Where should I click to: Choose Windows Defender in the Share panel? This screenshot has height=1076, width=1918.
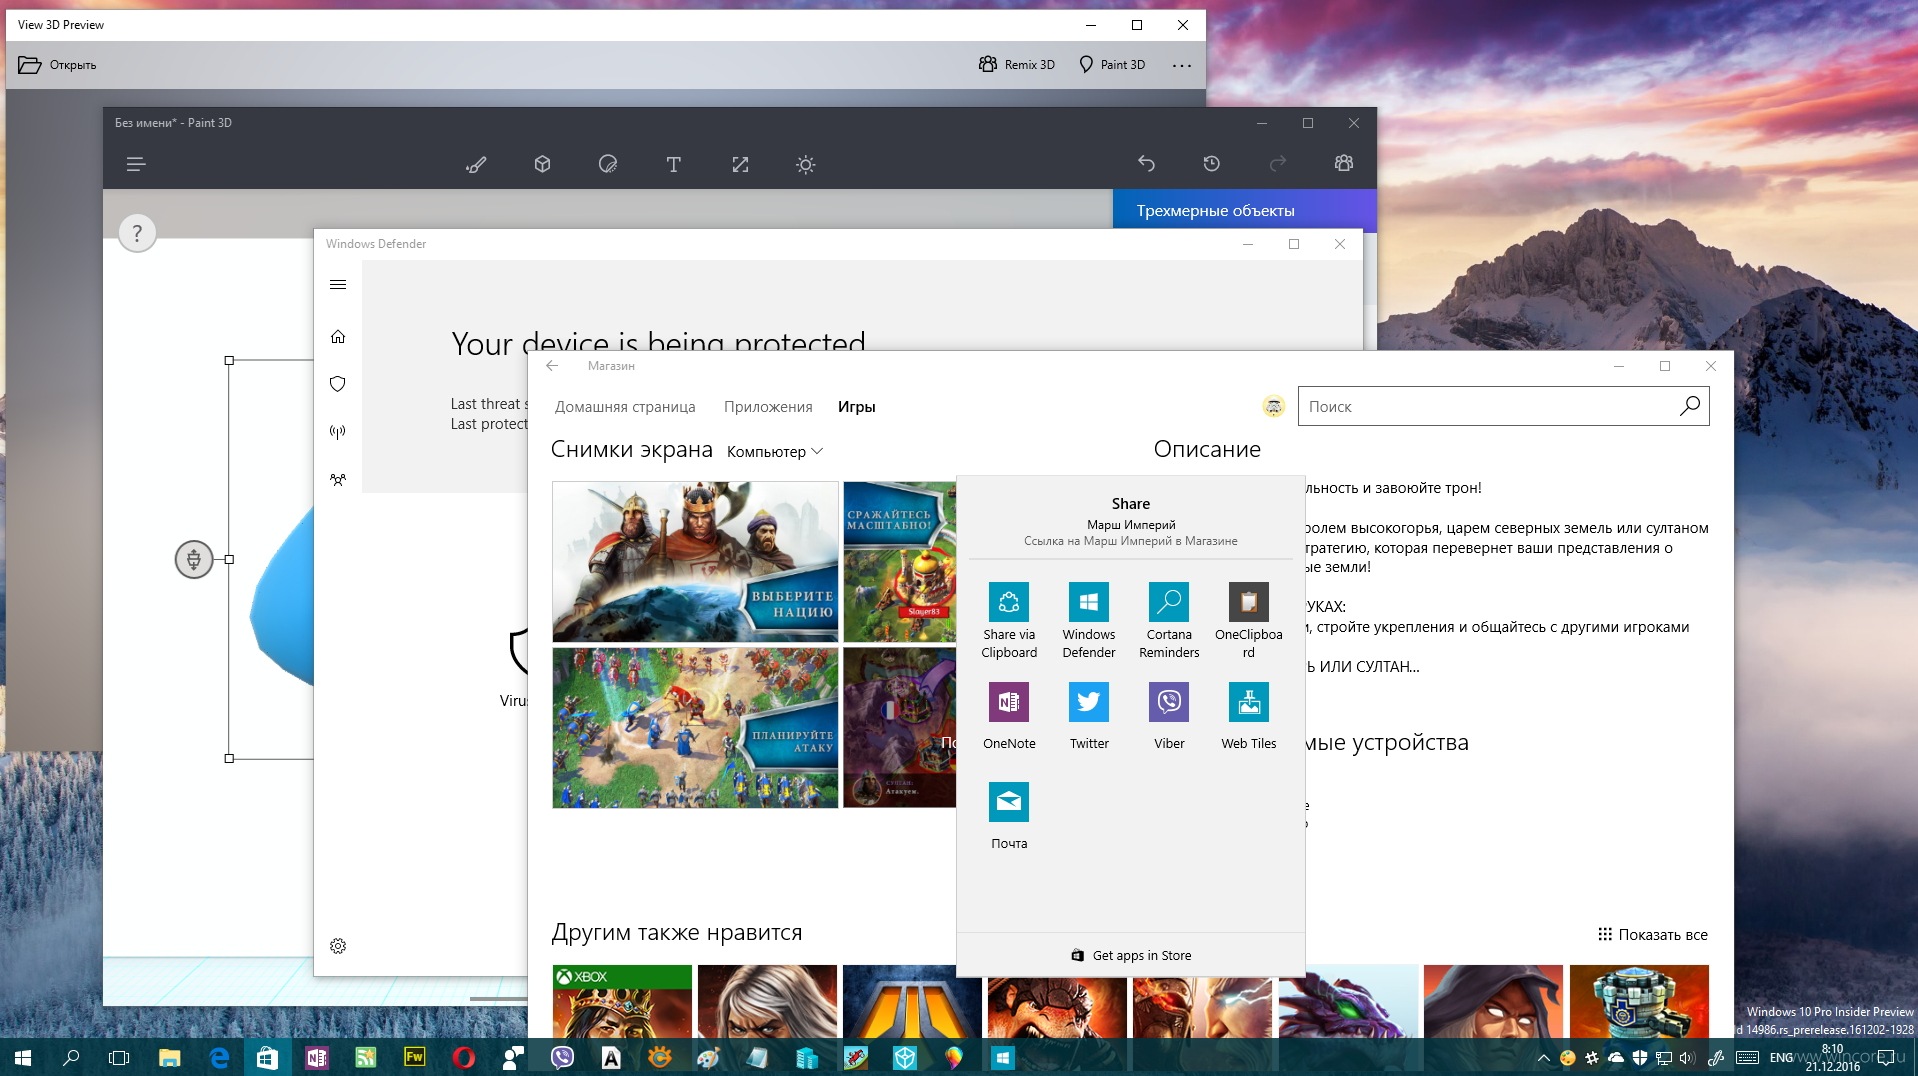pos(1089,621)
